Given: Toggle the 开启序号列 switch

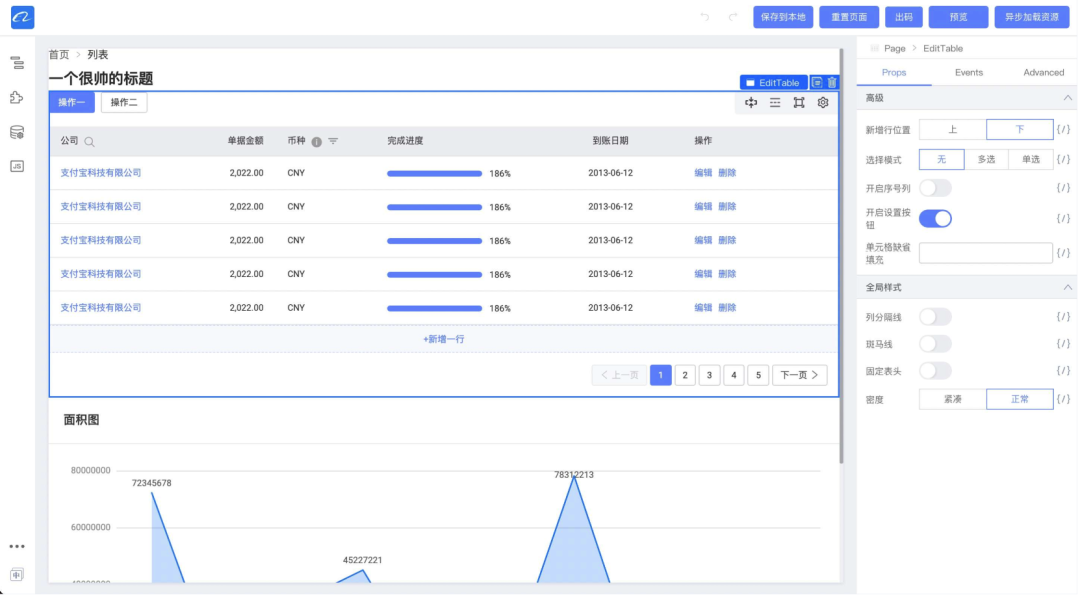Looking at the screenshot, I should [935, 188].
